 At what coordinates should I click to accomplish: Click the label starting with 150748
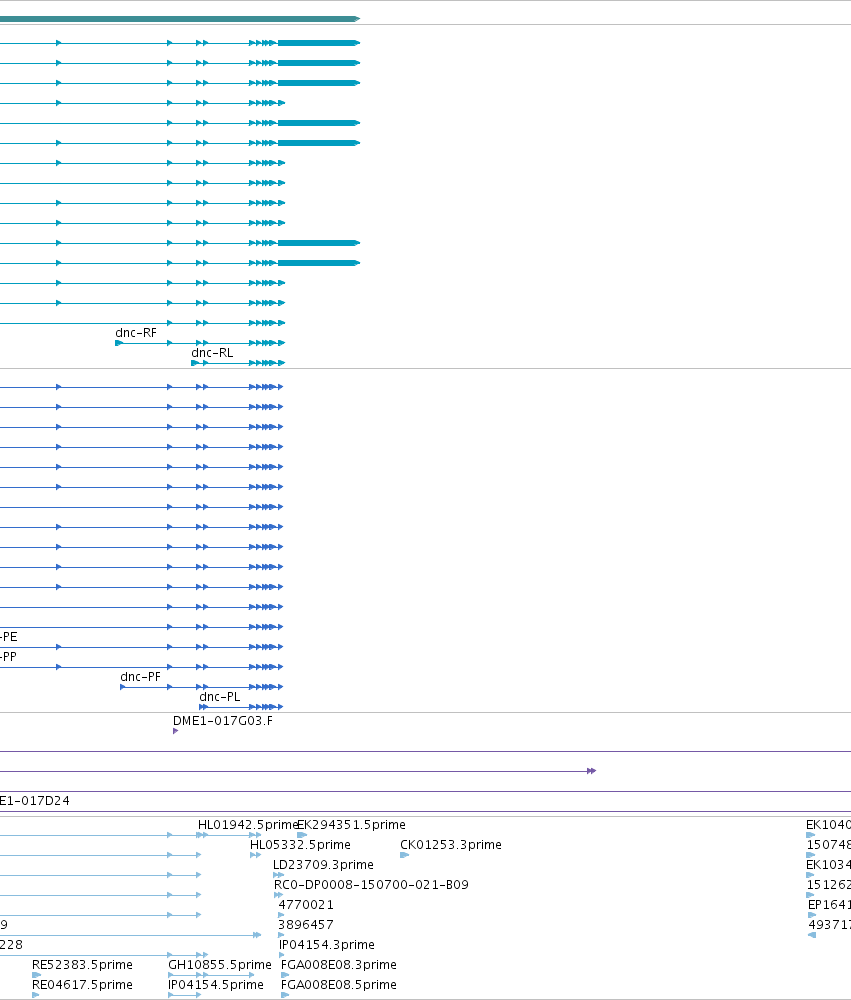[829, 844]
